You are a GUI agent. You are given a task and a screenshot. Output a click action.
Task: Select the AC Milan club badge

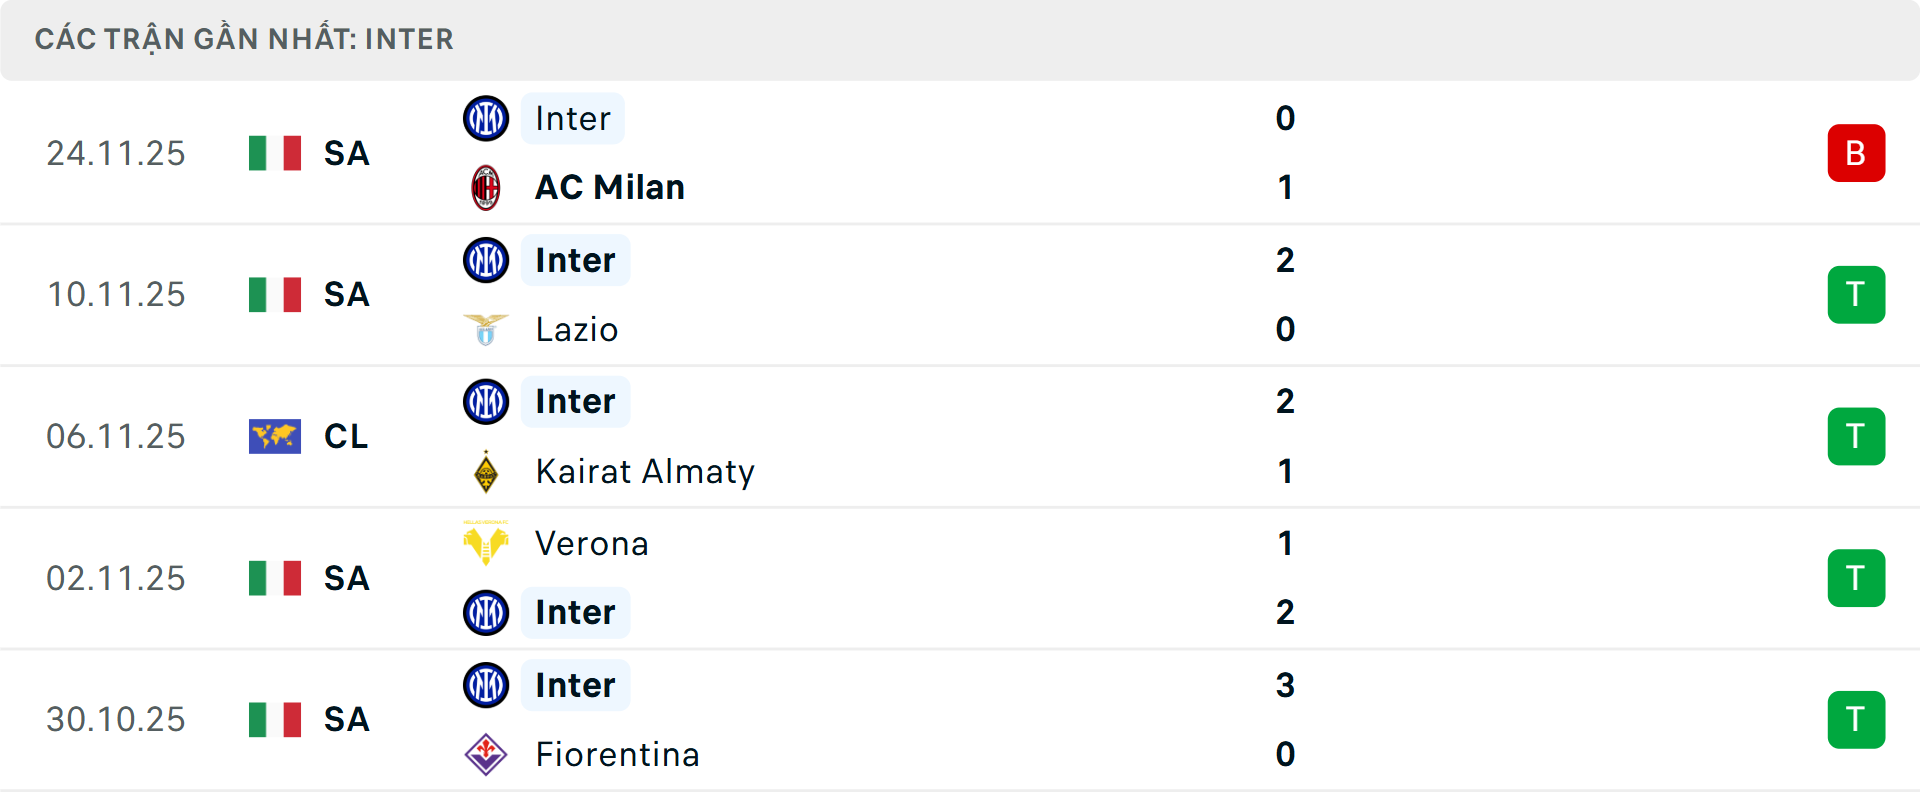coord(486,187)
